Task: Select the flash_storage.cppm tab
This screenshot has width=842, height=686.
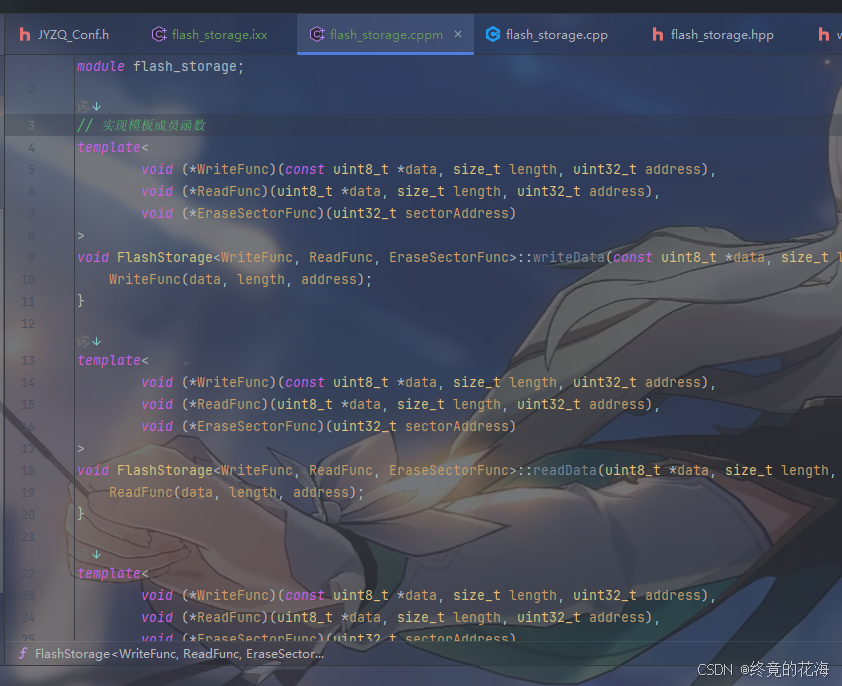Action: [x=386, y=35]
